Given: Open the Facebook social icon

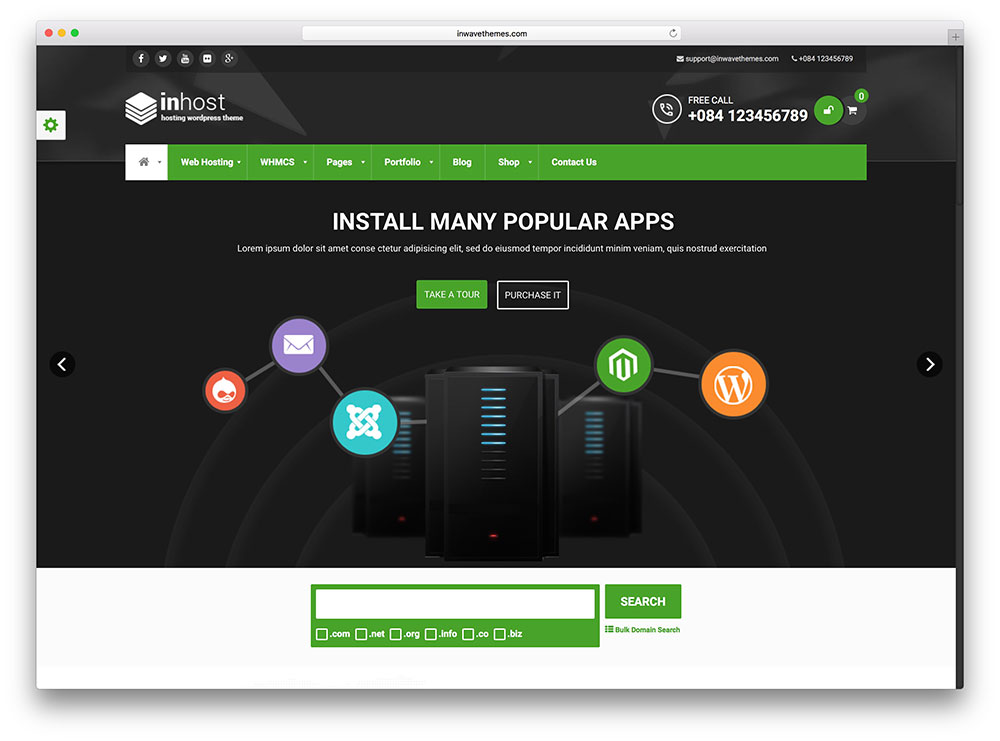Looking at the screenshot, I should click(x=141, y=59).
